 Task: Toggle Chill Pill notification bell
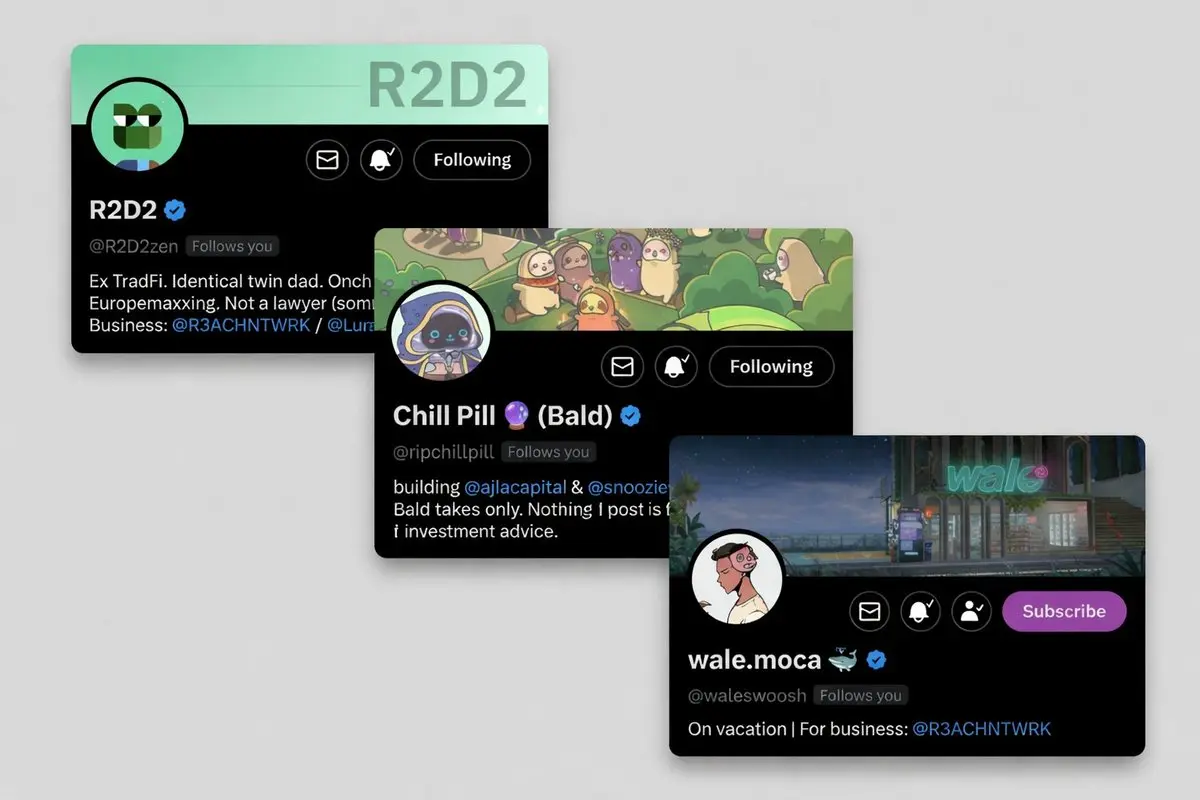tap(676, 367)
